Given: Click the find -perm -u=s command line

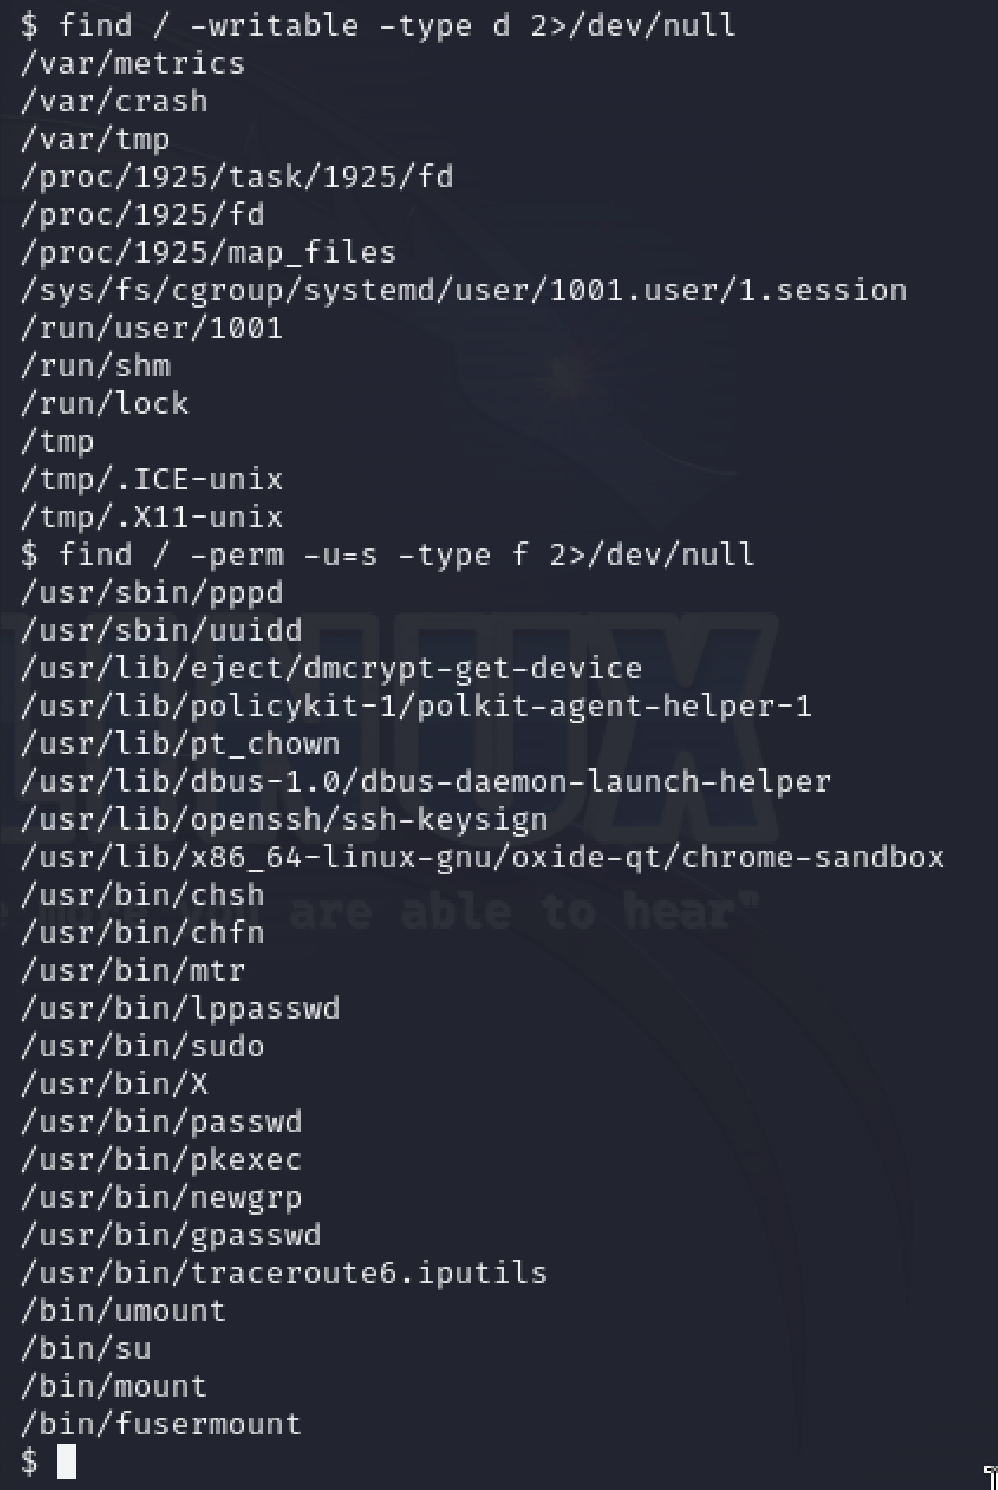Looking at the screenshot, I should [387, 555].
